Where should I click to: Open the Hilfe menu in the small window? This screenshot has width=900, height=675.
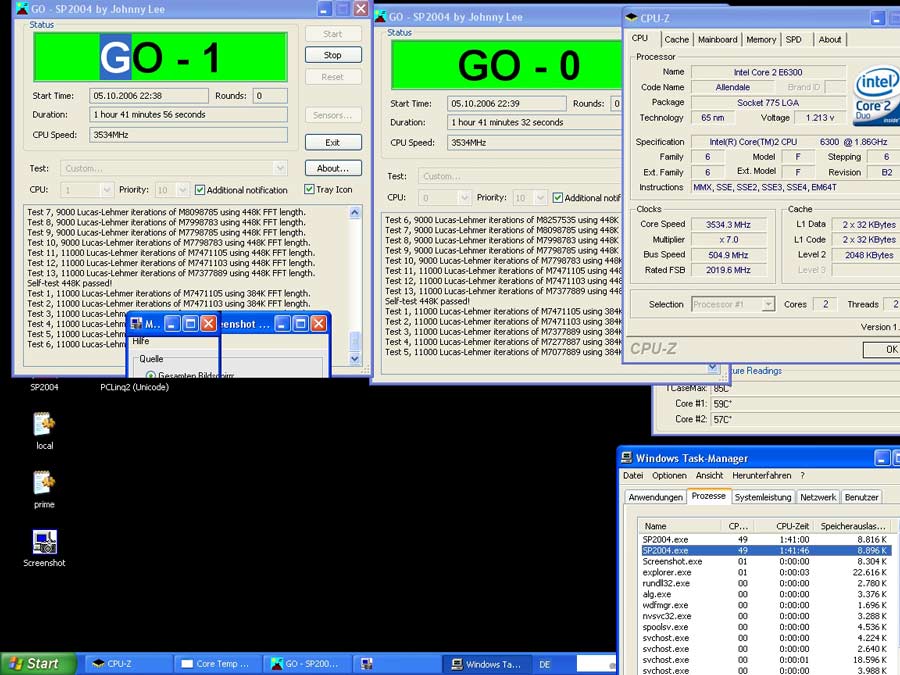point(141,341)
